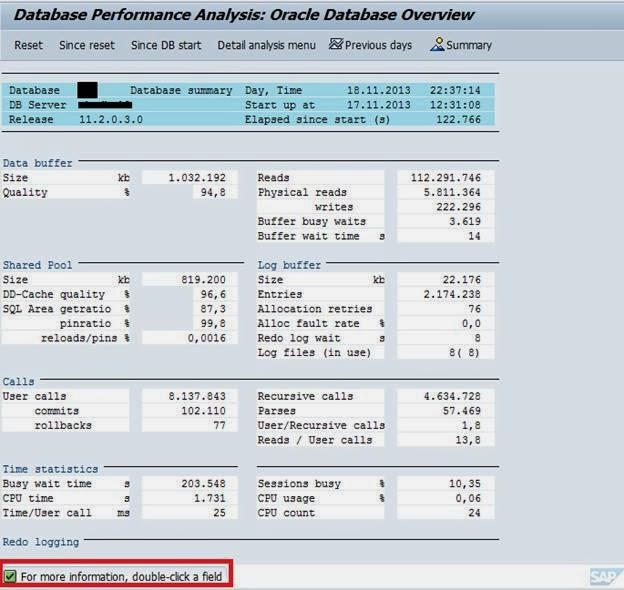Select the Alloc fault rate value 0,0

coord(471,323)
